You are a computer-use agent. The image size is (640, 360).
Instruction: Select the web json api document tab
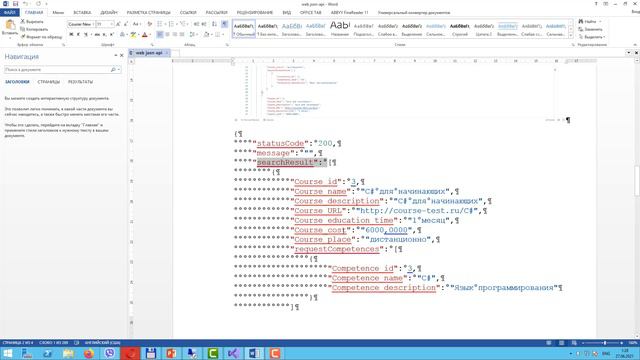click(149, 53)
